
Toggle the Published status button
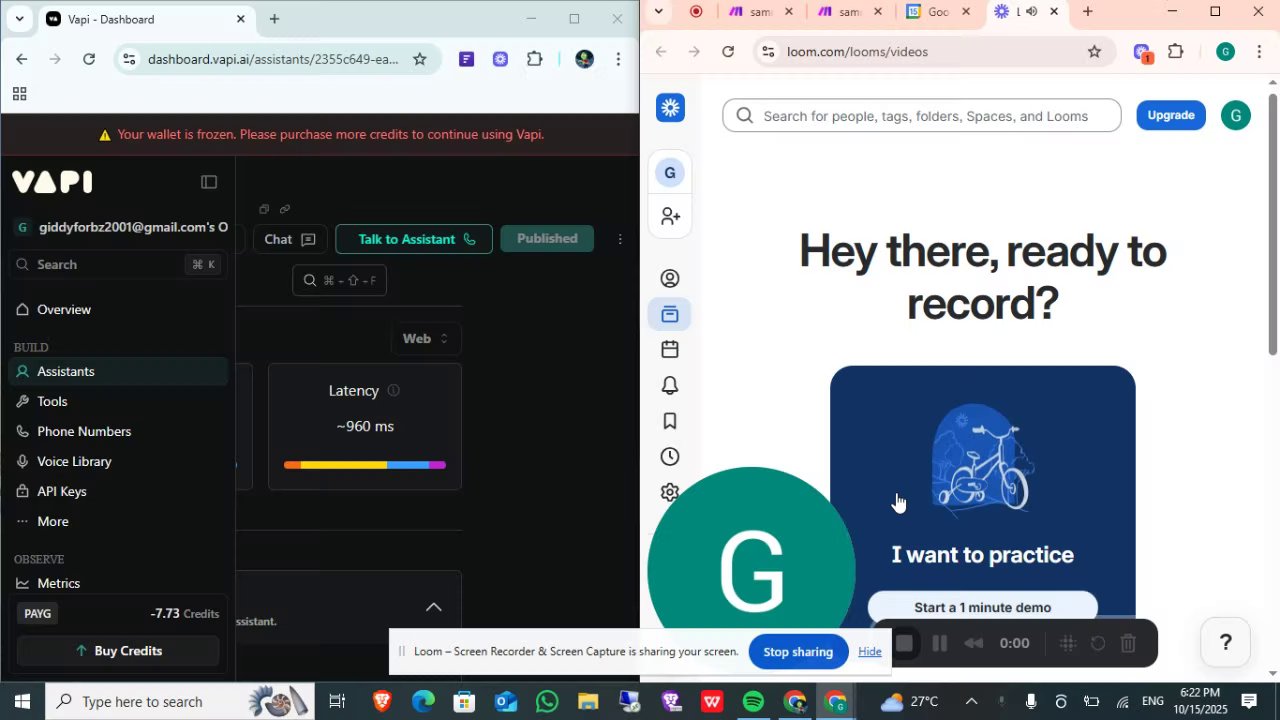547,238
